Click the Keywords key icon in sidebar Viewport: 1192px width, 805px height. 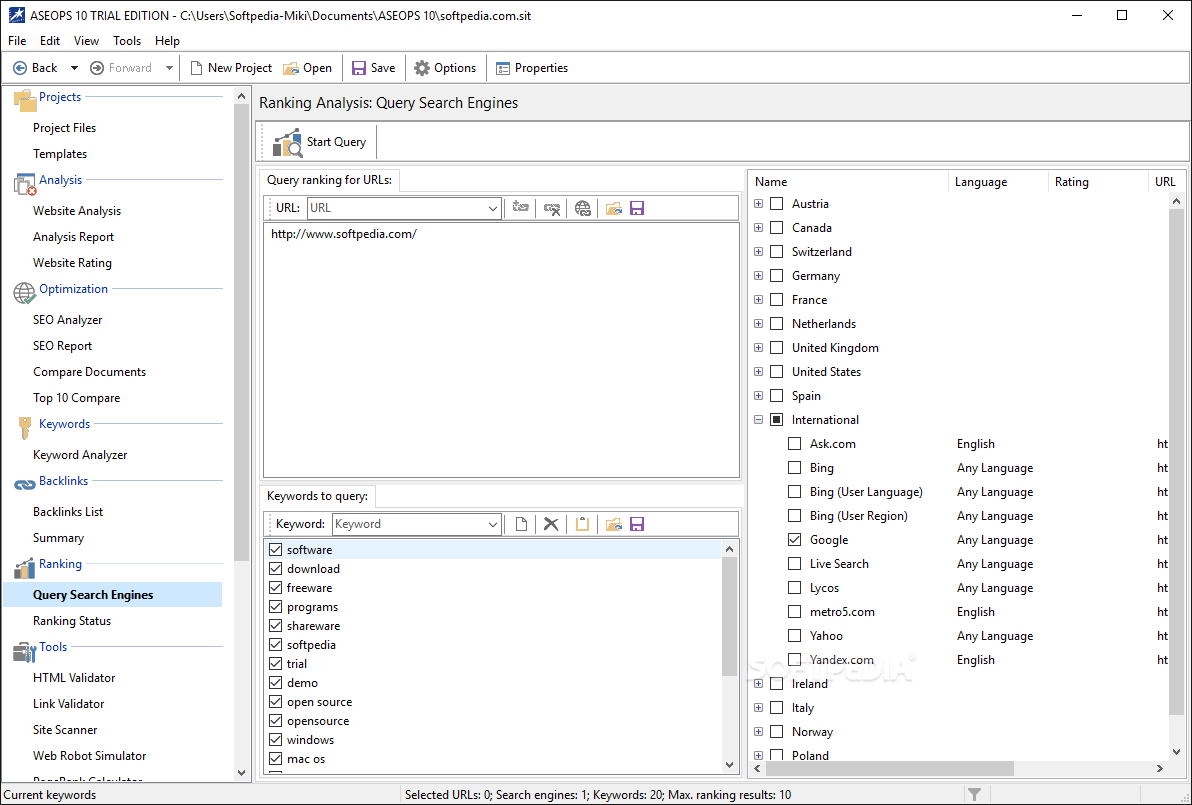tap(25, 428)
